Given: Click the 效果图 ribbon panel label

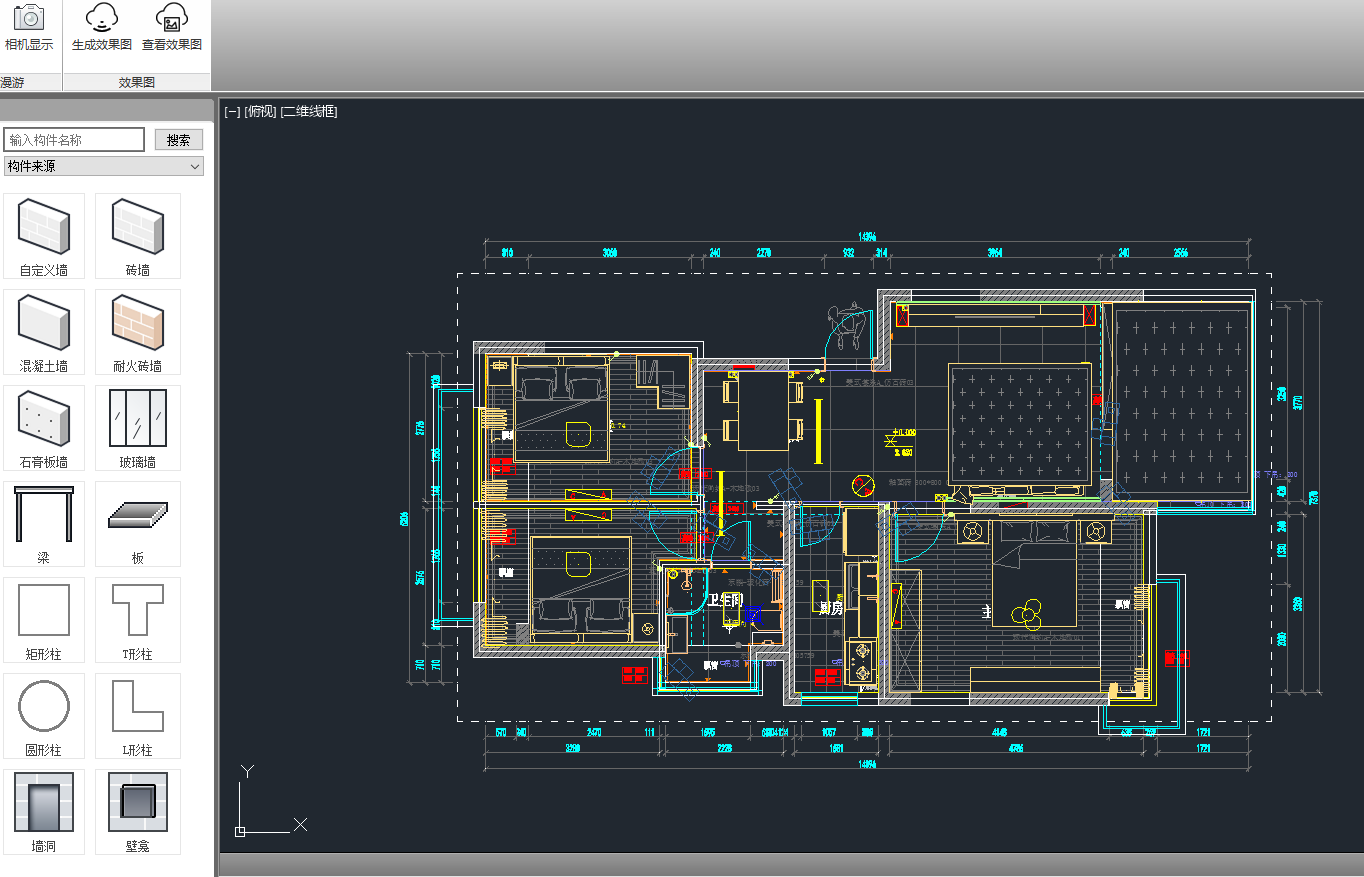Looking at the screenshot, I should [x=137, y=83].
